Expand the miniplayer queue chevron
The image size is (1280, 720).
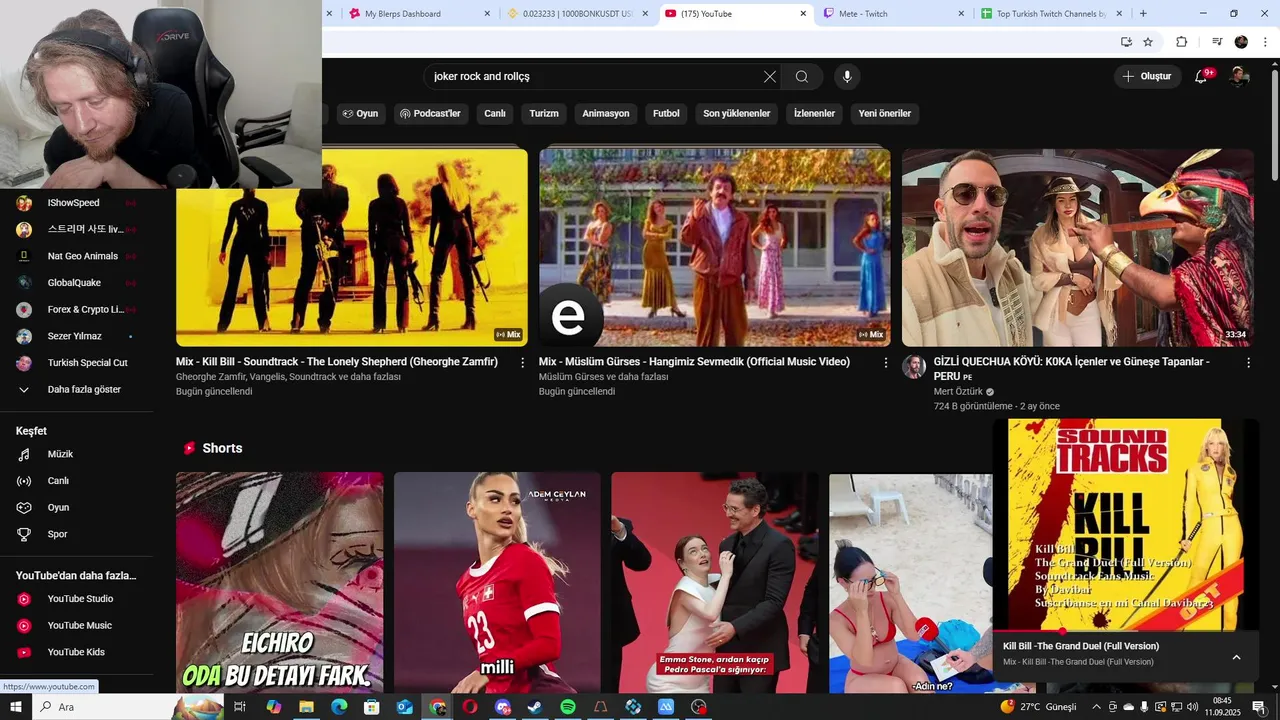coord(1236,657)
